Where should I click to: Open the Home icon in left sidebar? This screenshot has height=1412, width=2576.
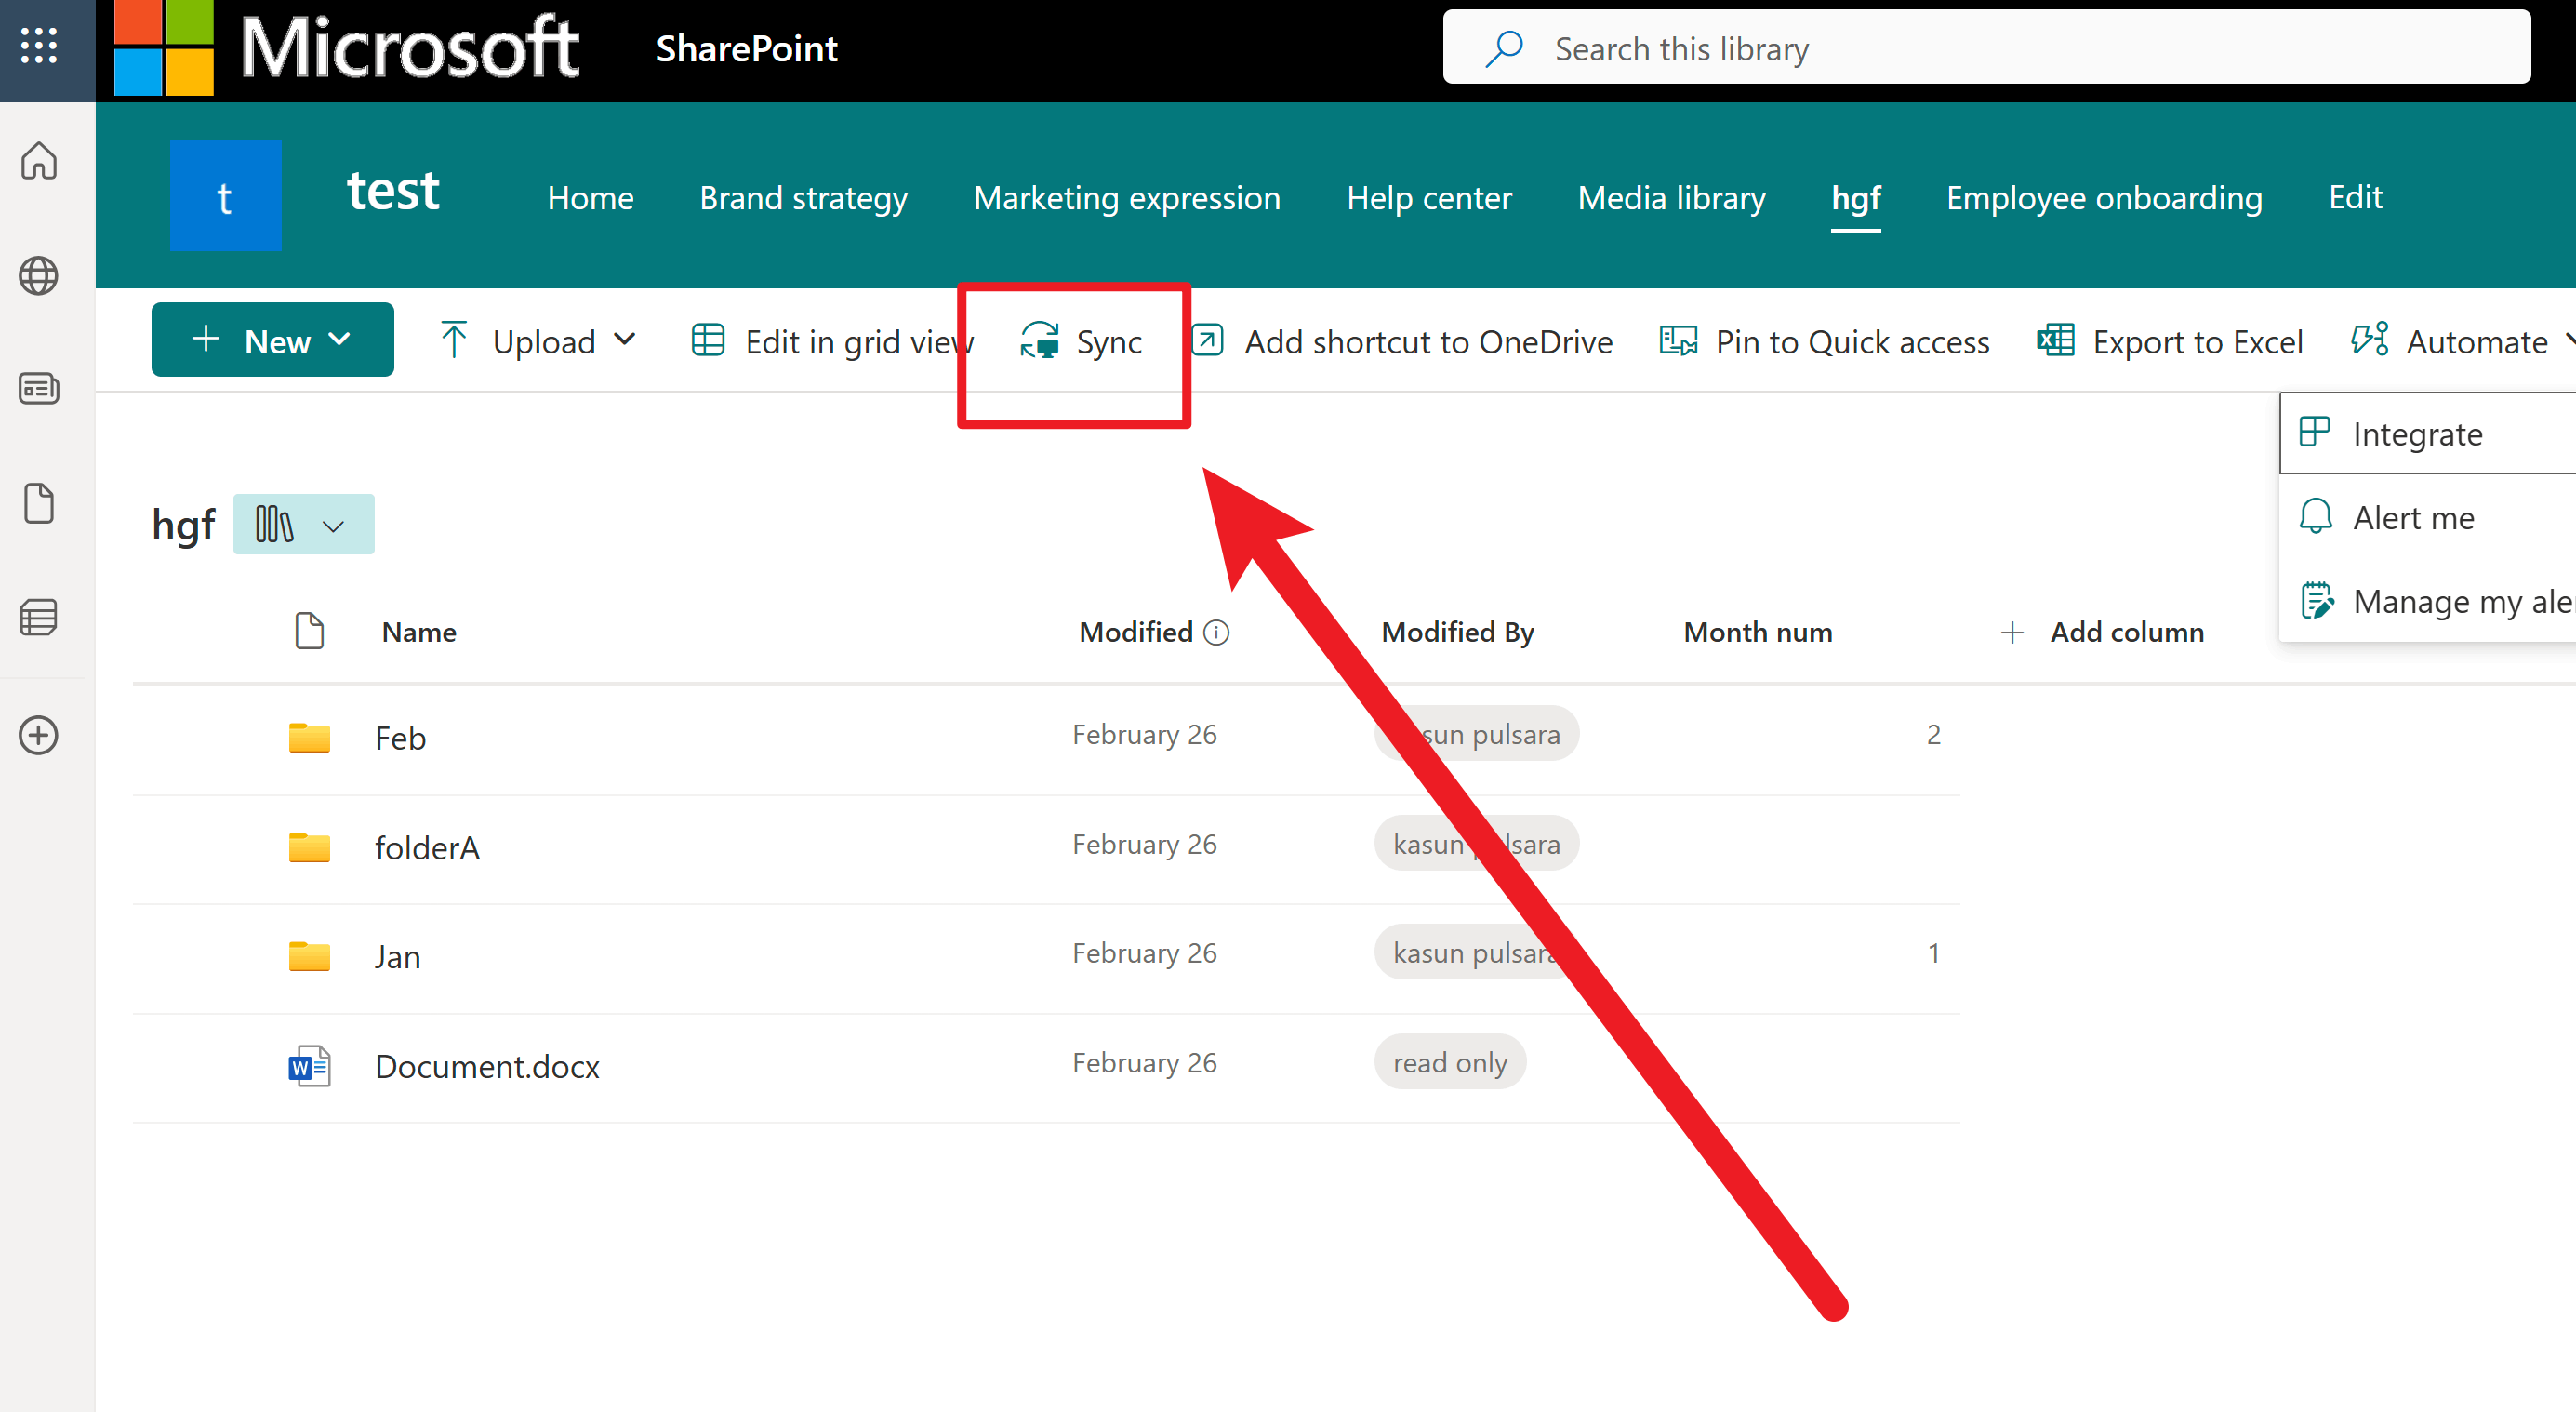pos(38,160)
